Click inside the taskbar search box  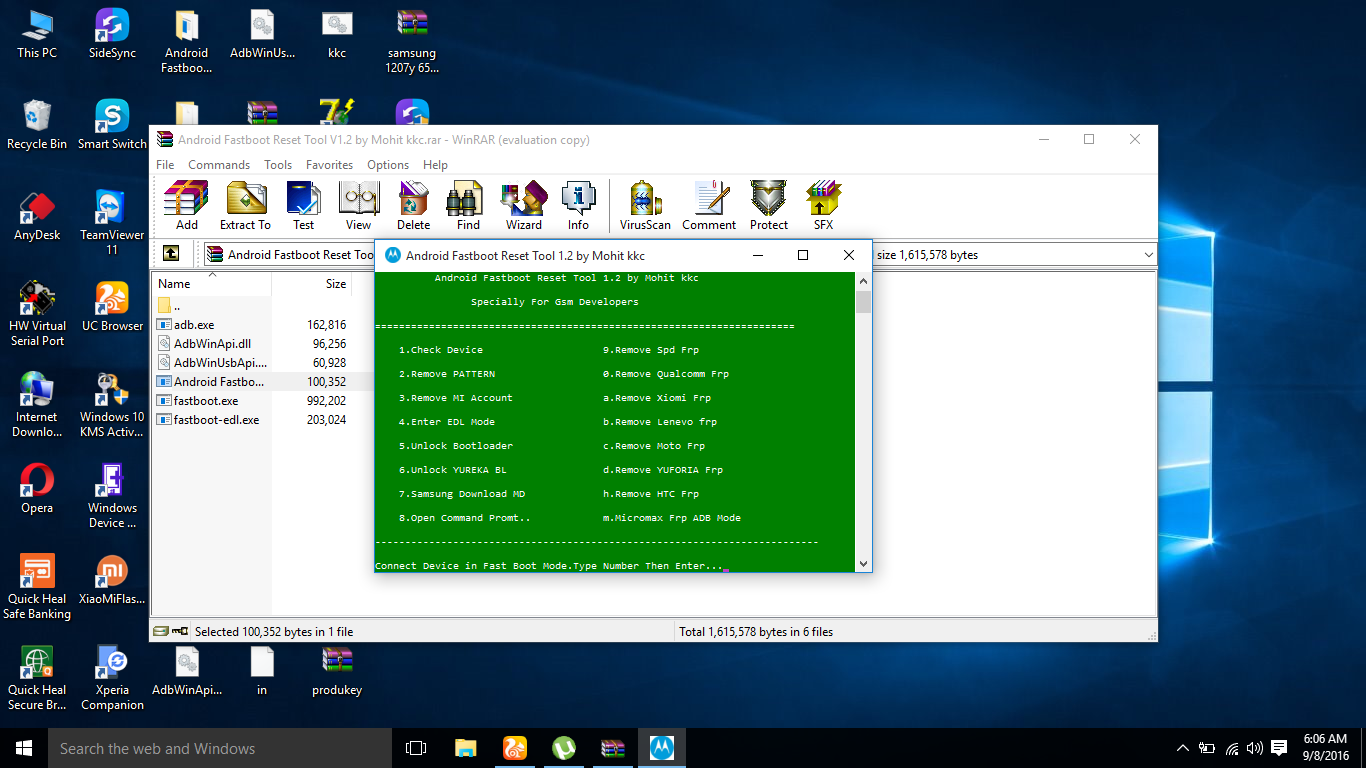tap(220, 748)
